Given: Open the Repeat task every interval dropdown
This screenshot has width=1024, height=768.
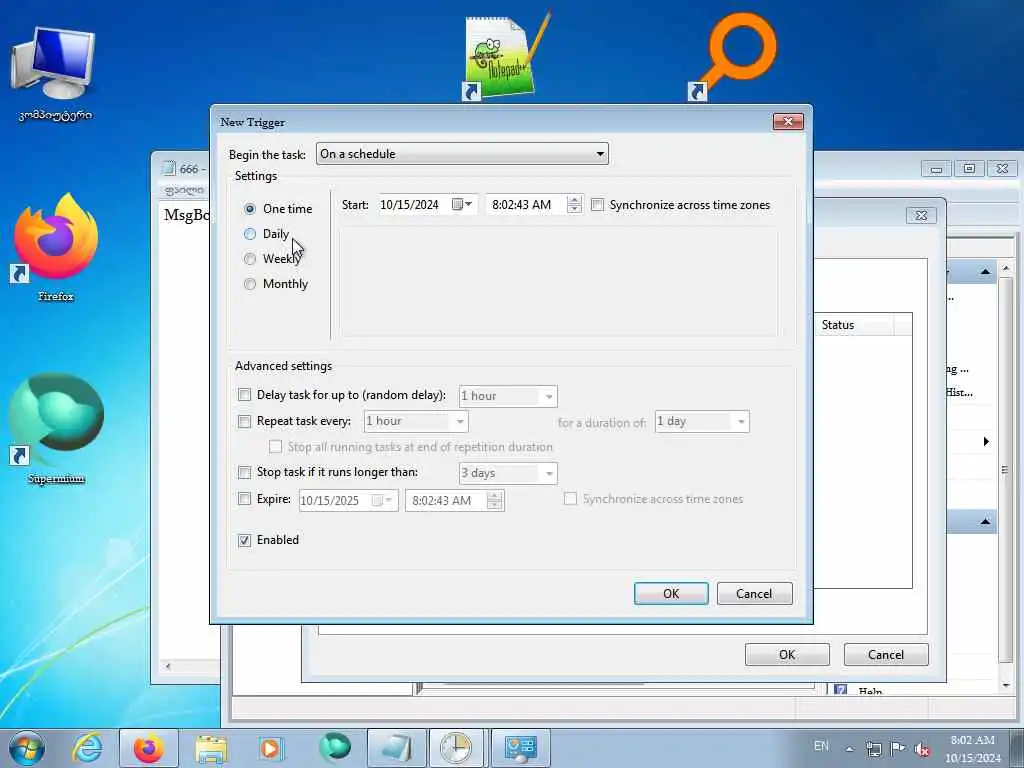Looking at the screenshot, I should point(416,421).
